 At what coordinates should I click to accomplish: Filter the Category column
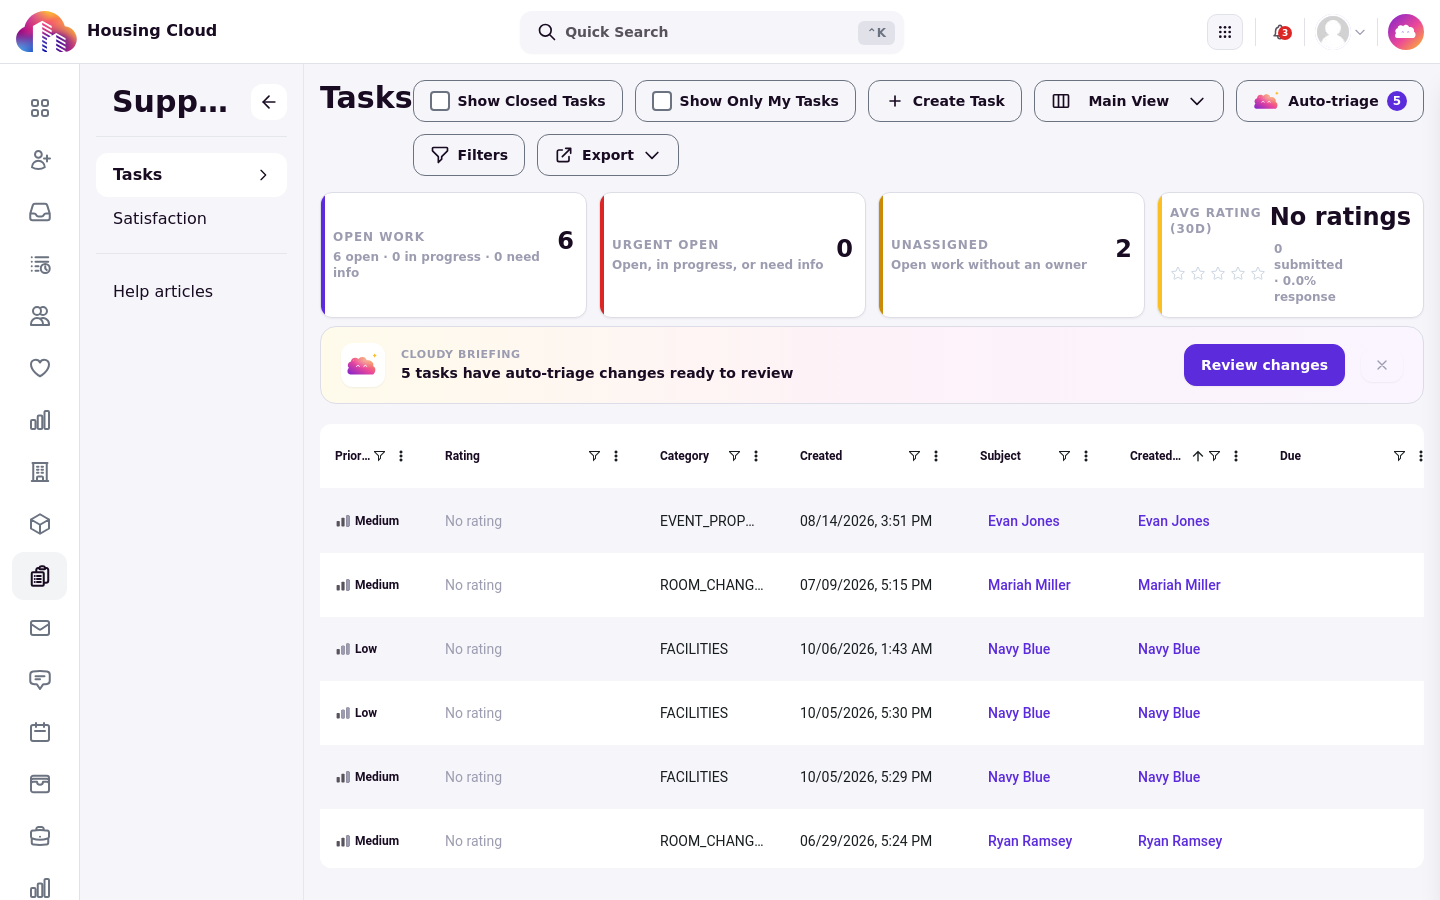(x=734, y=456)
